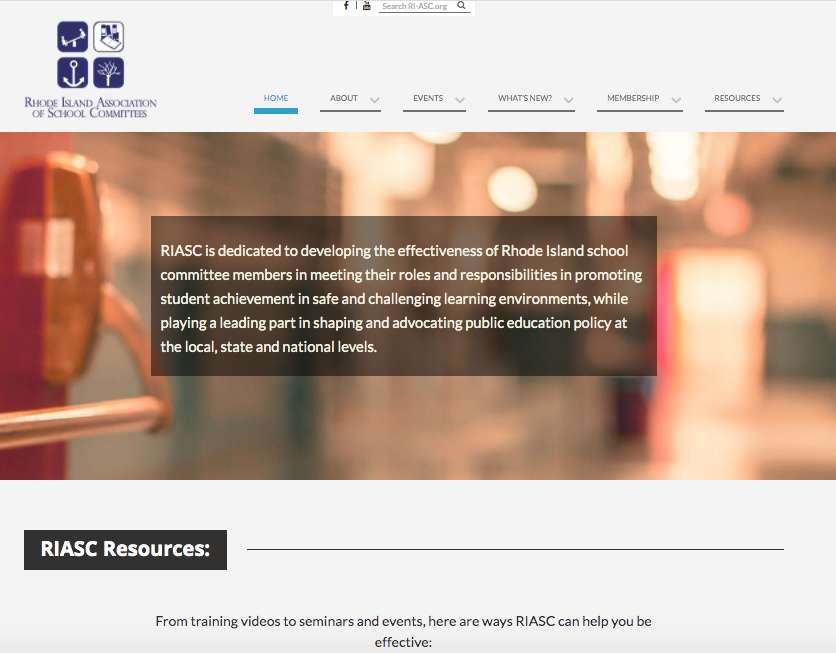Image resolution: width=836 pixels, height=653 pixels.
Task: Click the seesaw logo tile
Action: click(73, 37)
